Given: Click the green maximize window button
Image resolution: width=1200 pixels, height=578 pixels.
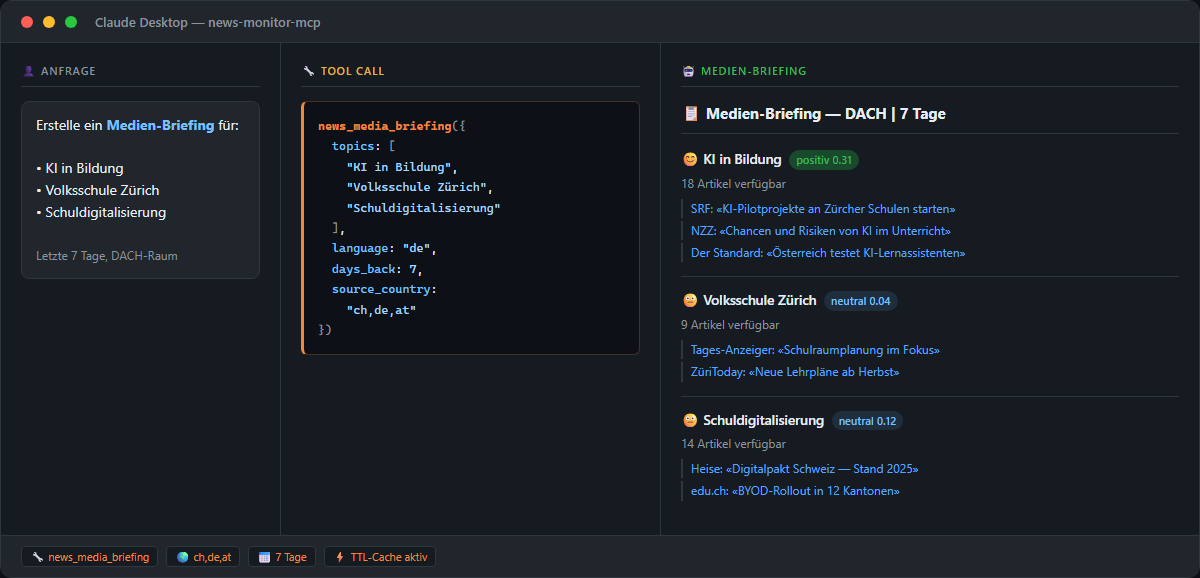Looking at the screenshot, I should tap(71, 22).
